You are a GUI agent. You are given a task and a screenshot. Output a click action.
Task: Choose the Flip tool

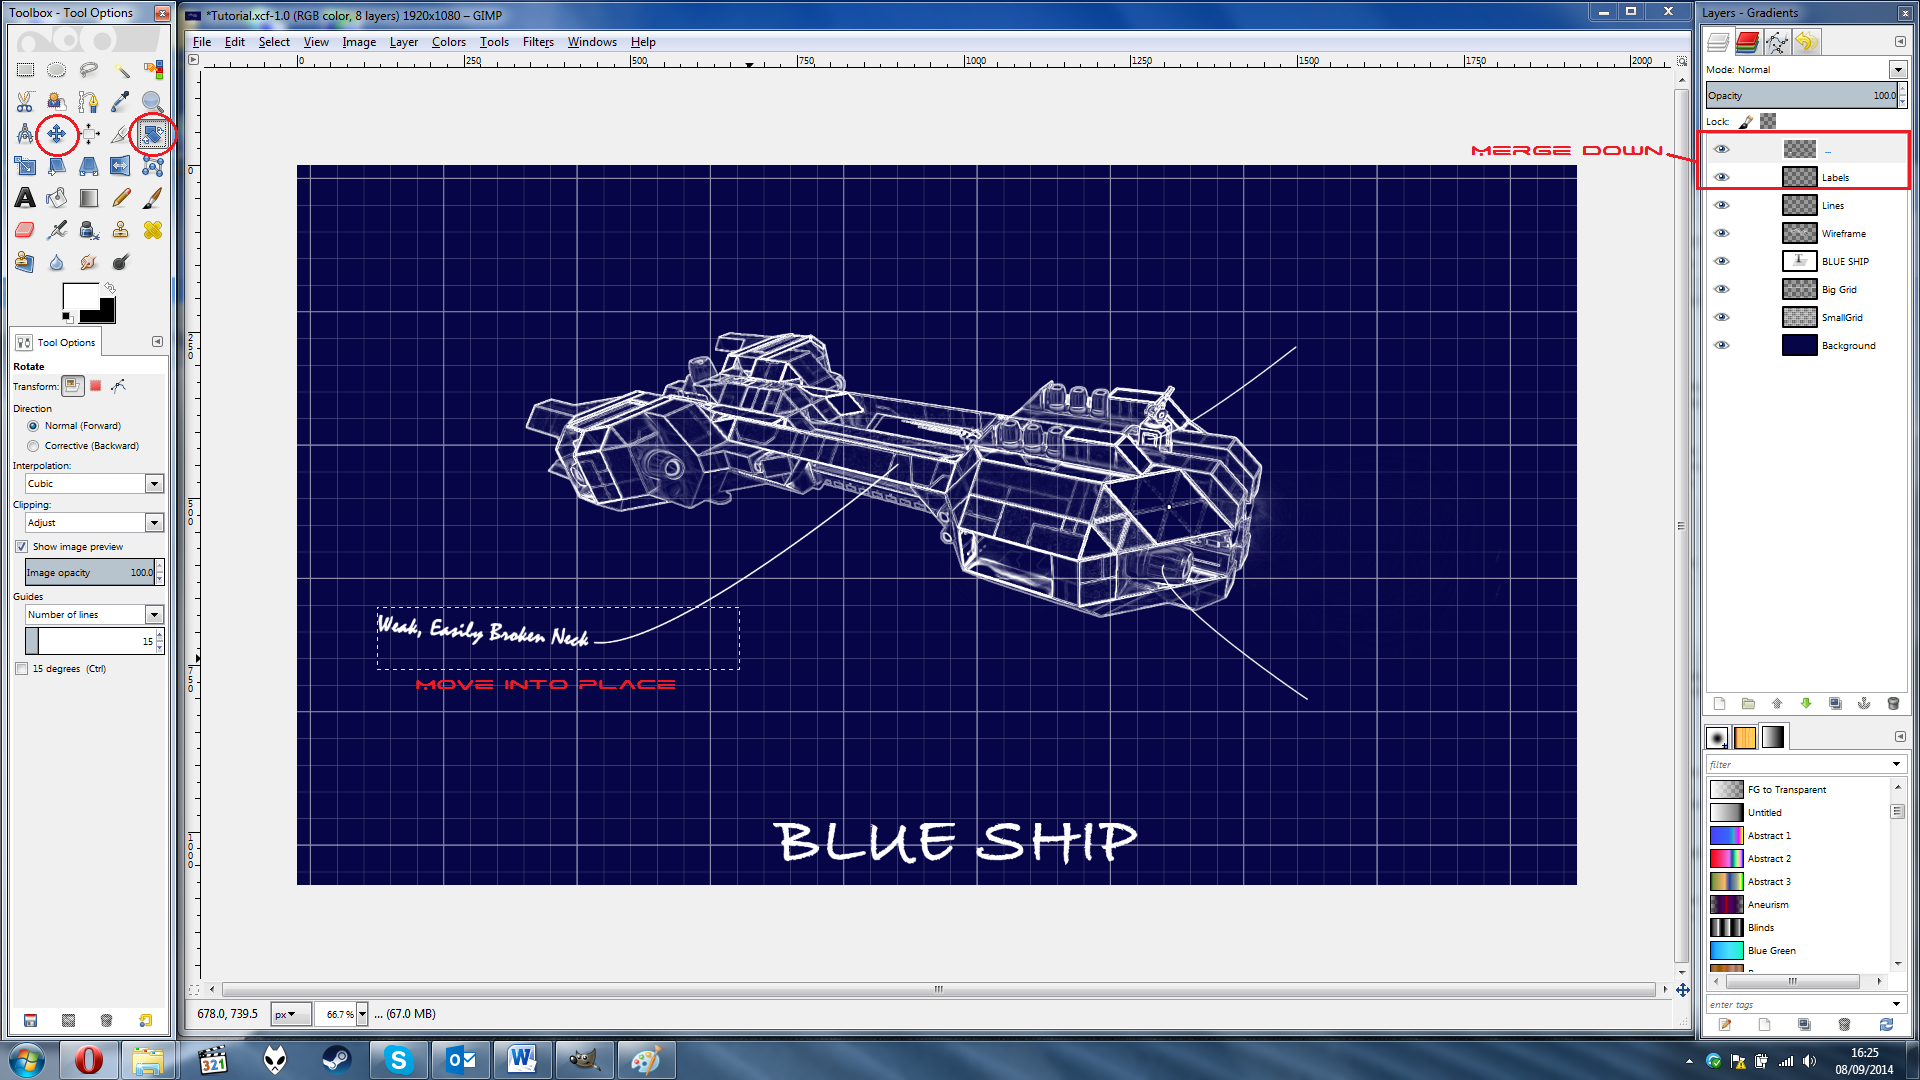click(121, 166)
